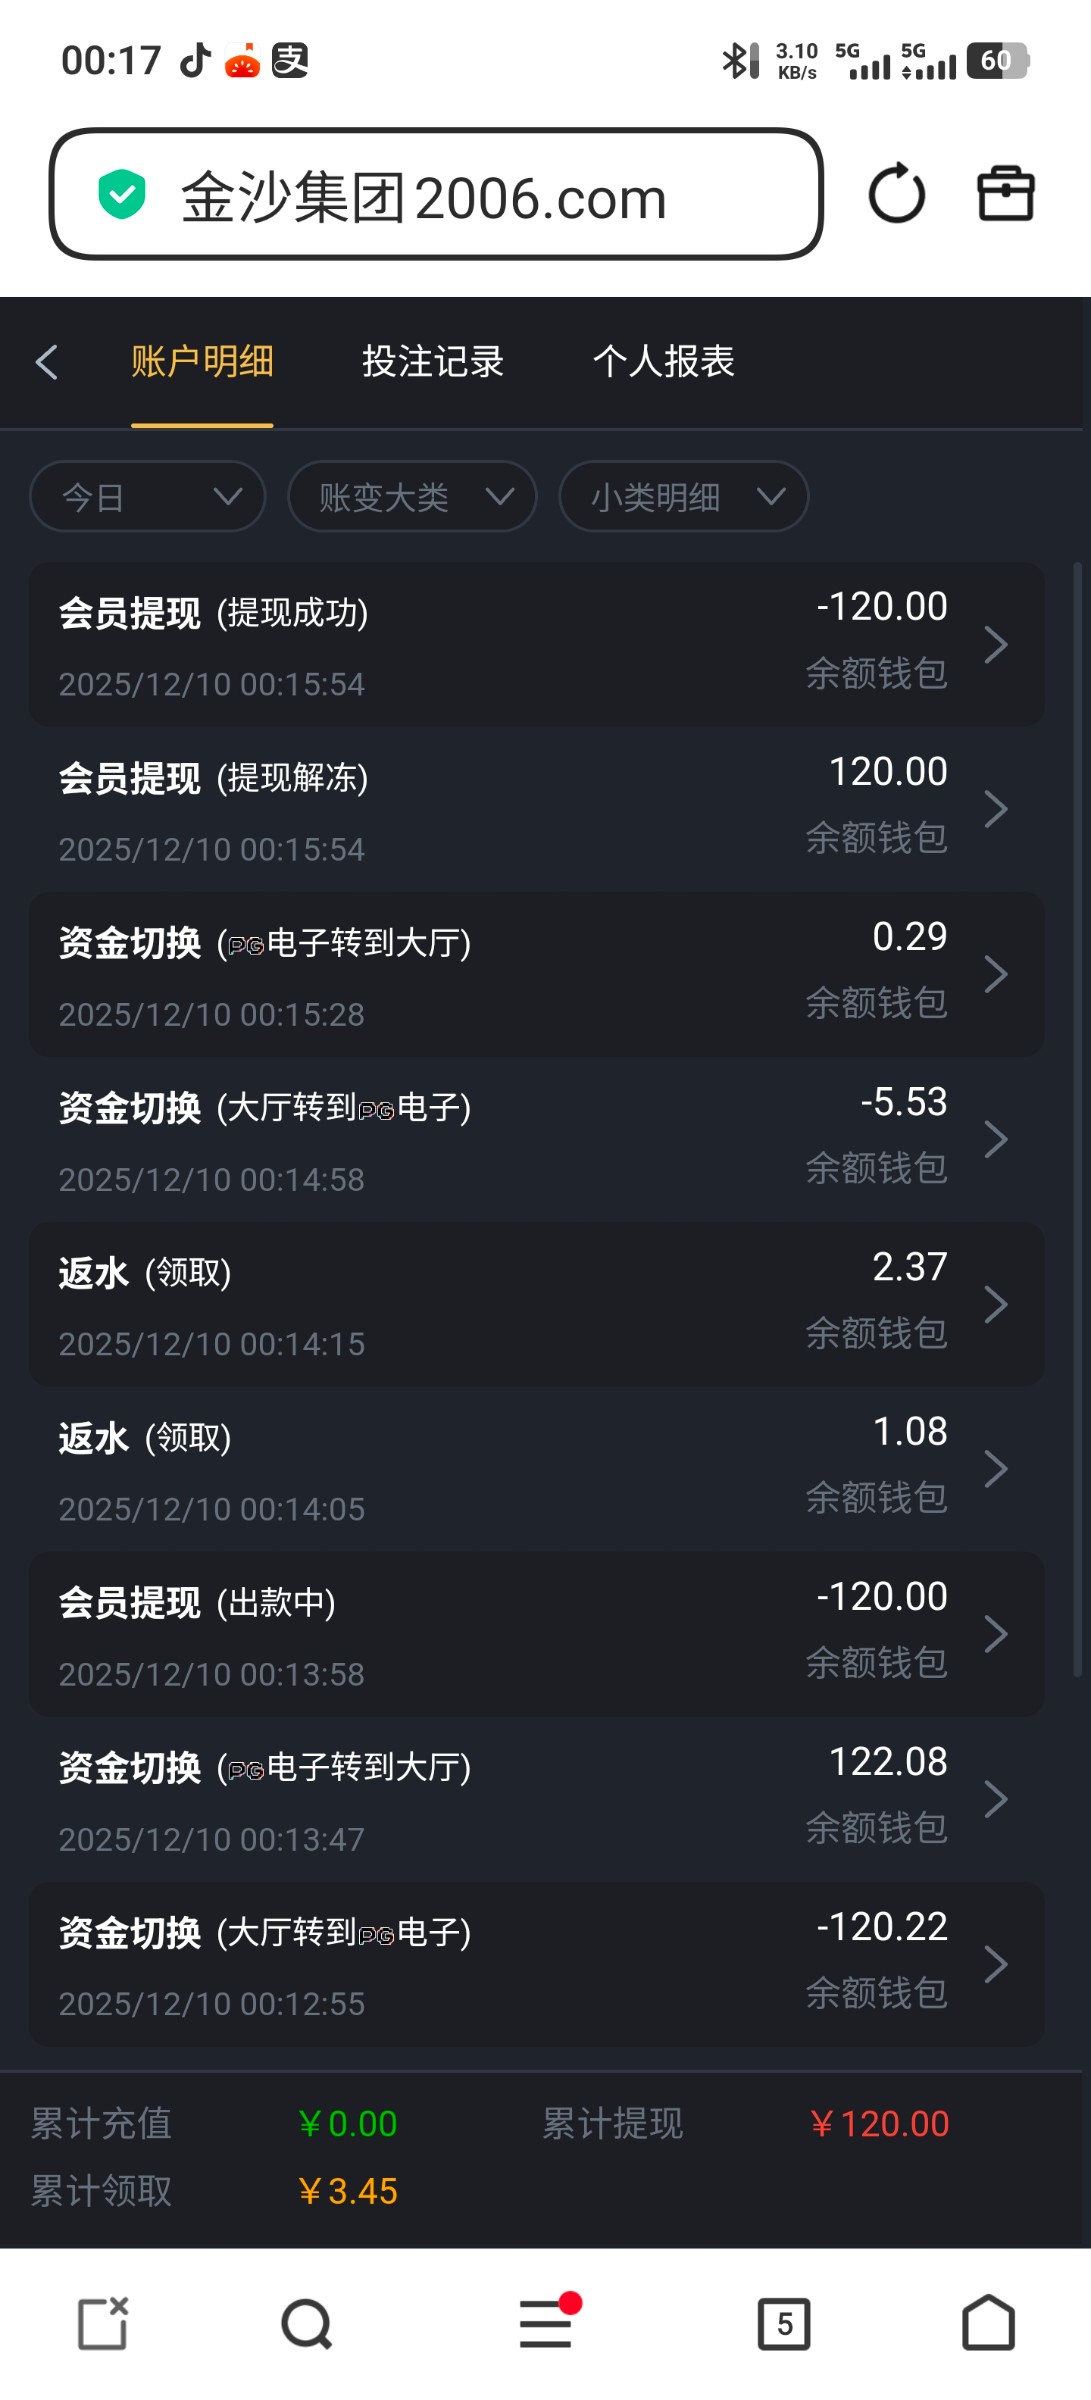The height and width of the screenshot is (2400, 1091).
Task: Tap the address bar with 金沙集团2006.com
Action: pyautogui.click(x=436, y=194)
